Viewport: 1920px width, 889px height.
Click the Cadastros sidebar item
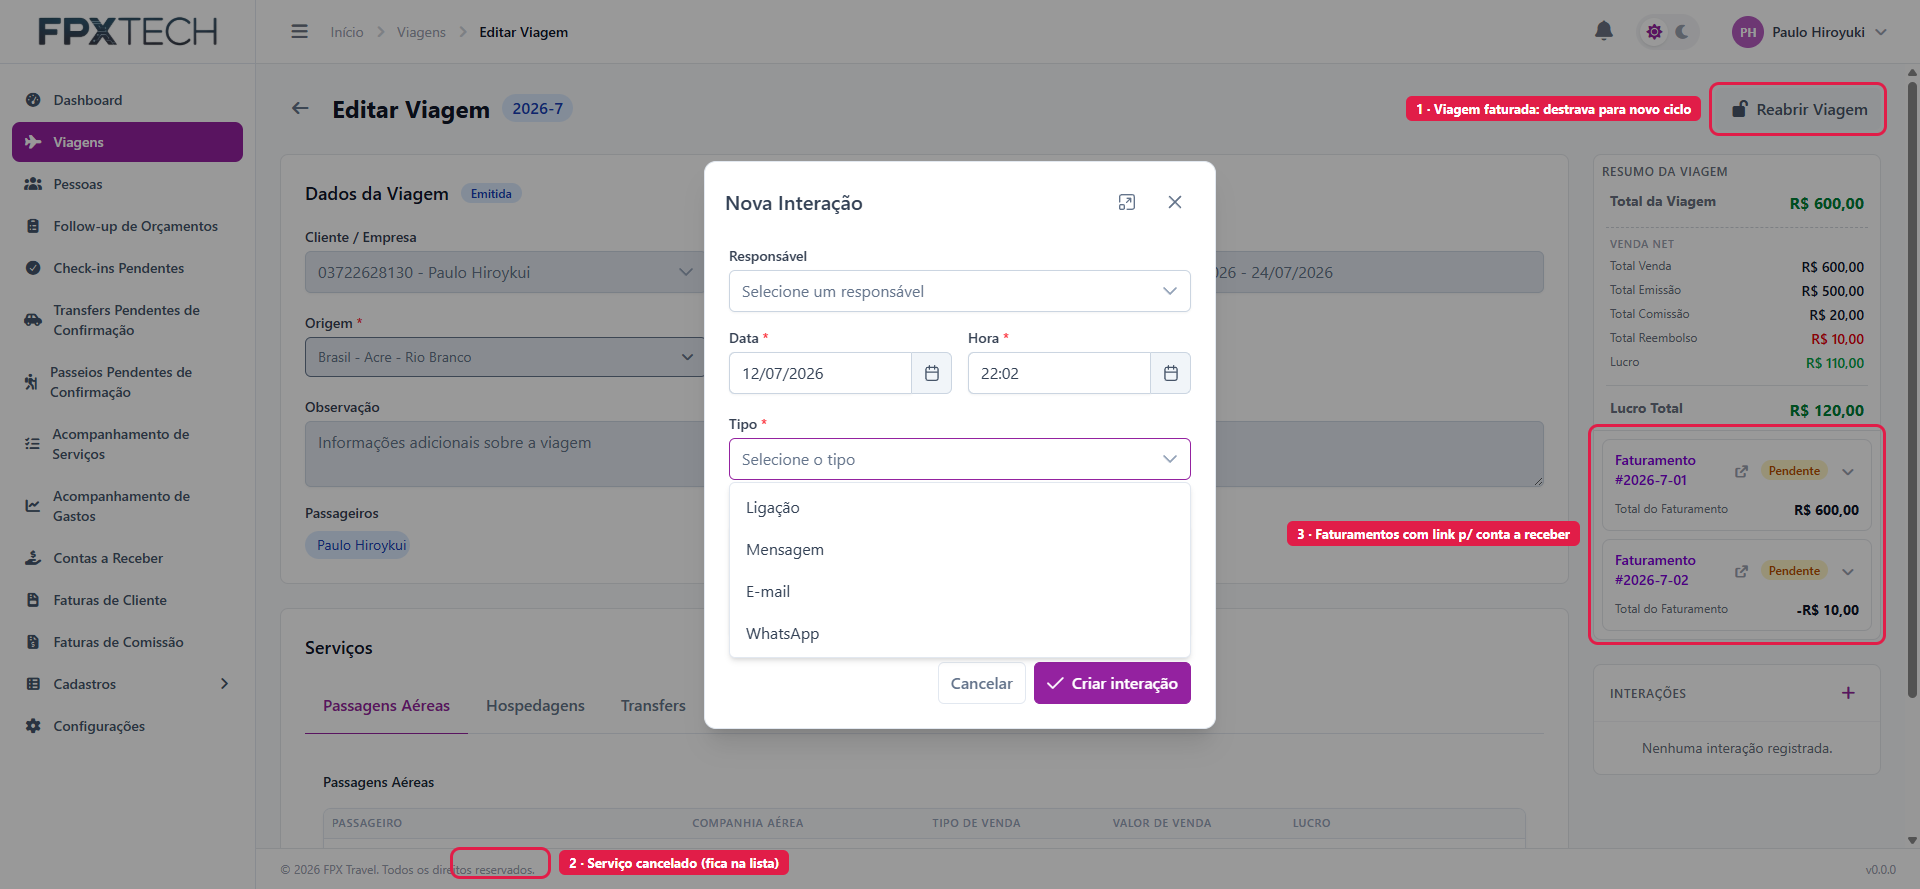[x=127, y=684]
